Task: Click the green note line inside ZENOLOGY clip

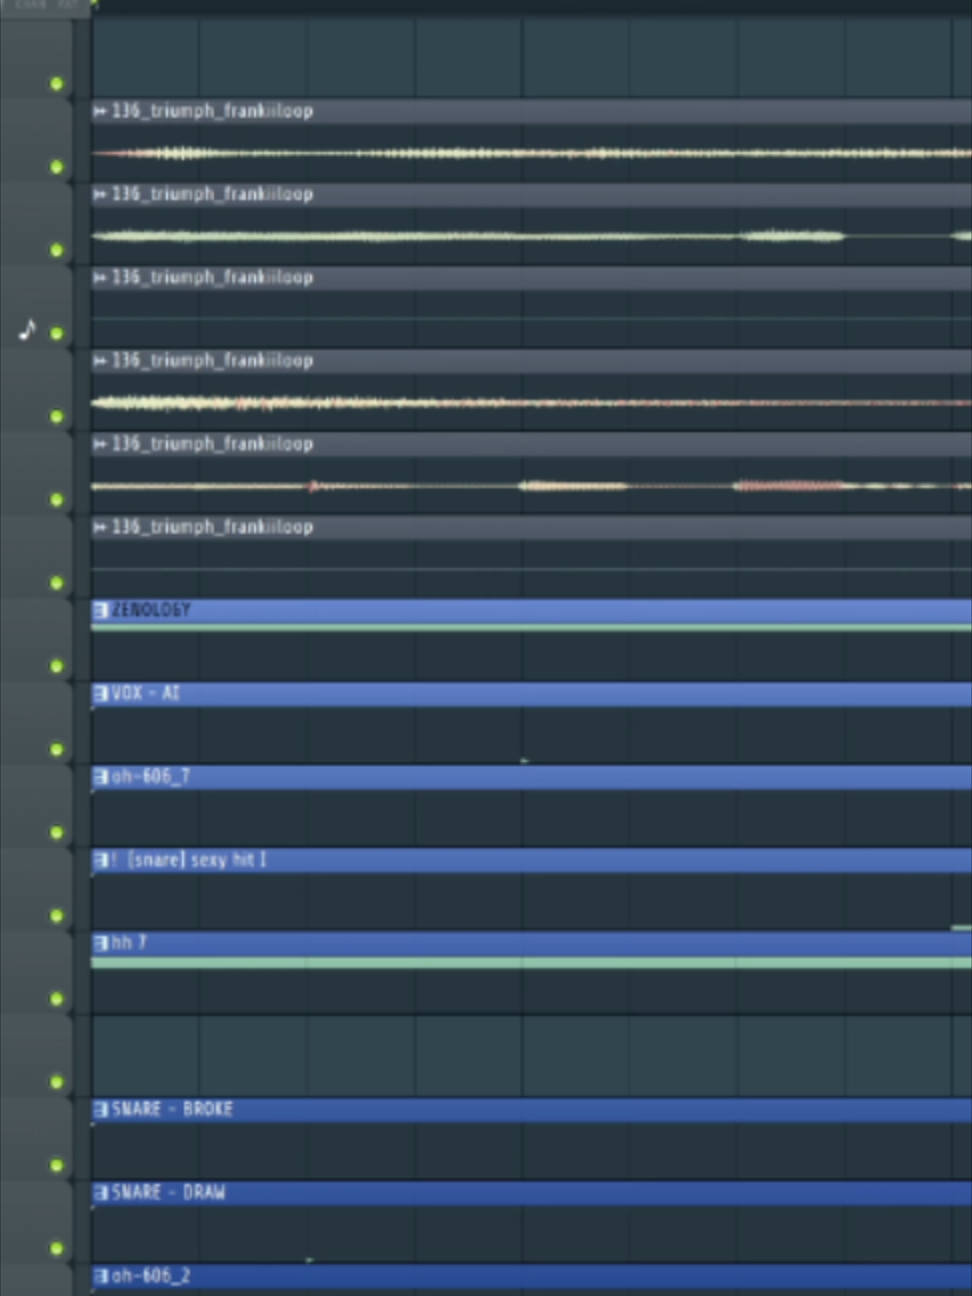Action: 531,627
